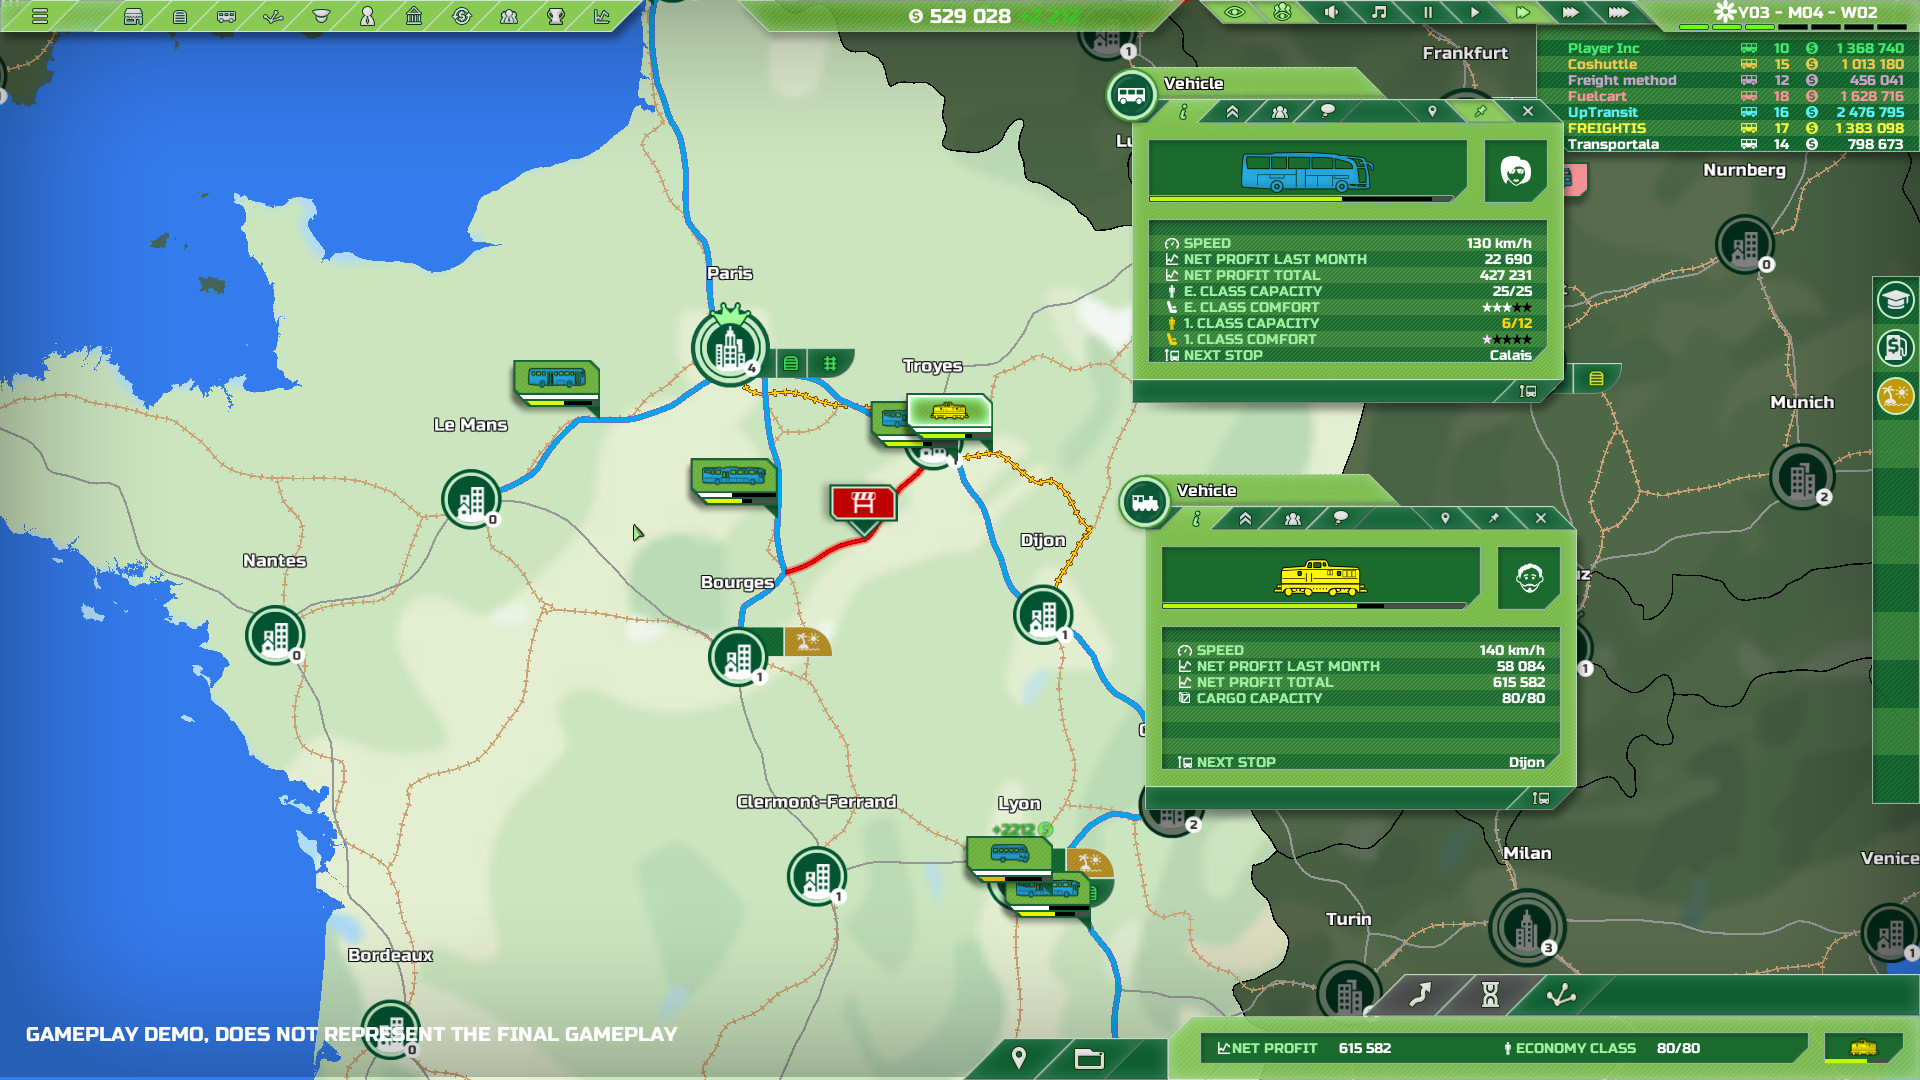Screen dimensions: 1920x1080
Task: Set game speed to triple fast-forward
Action: (1570, 12)
